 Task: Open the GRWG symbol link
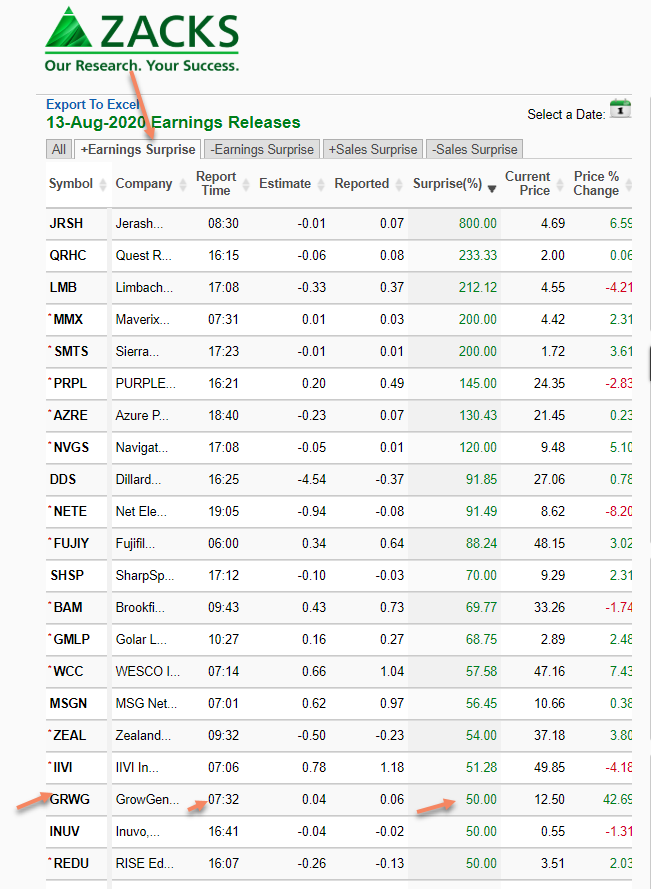70,799
